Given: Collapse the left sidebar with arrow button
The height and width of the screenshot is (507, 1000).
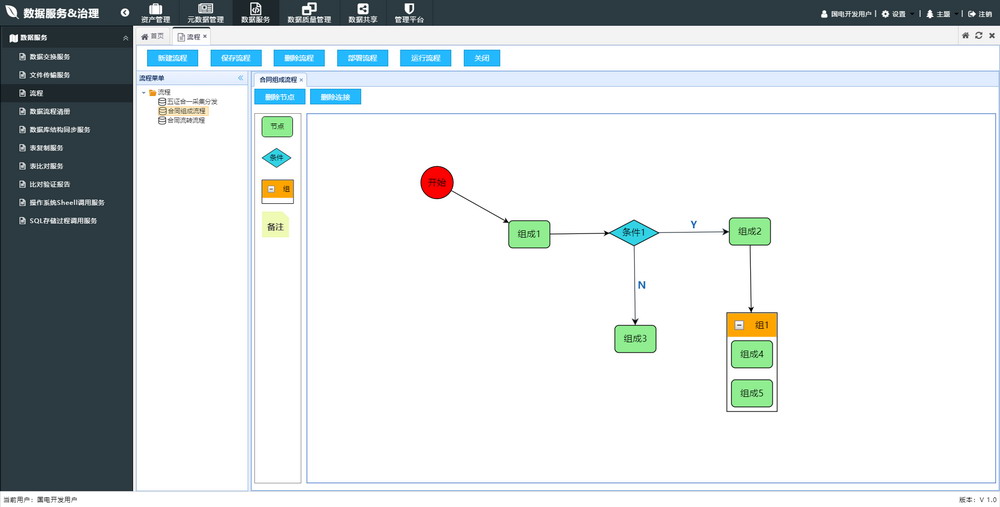Looking at the screenshot, I should point(125,13).
